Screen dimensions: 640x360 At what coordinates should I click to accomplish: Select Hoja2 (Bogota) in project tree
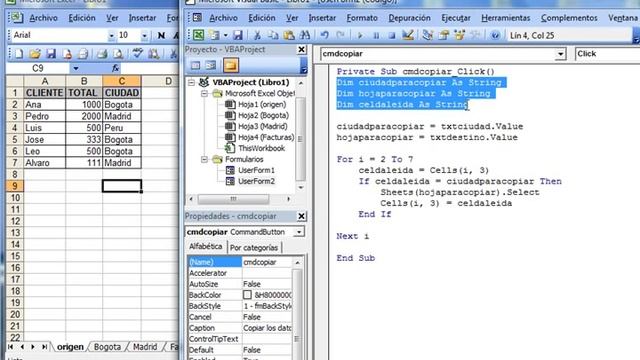tap(263, 116)
